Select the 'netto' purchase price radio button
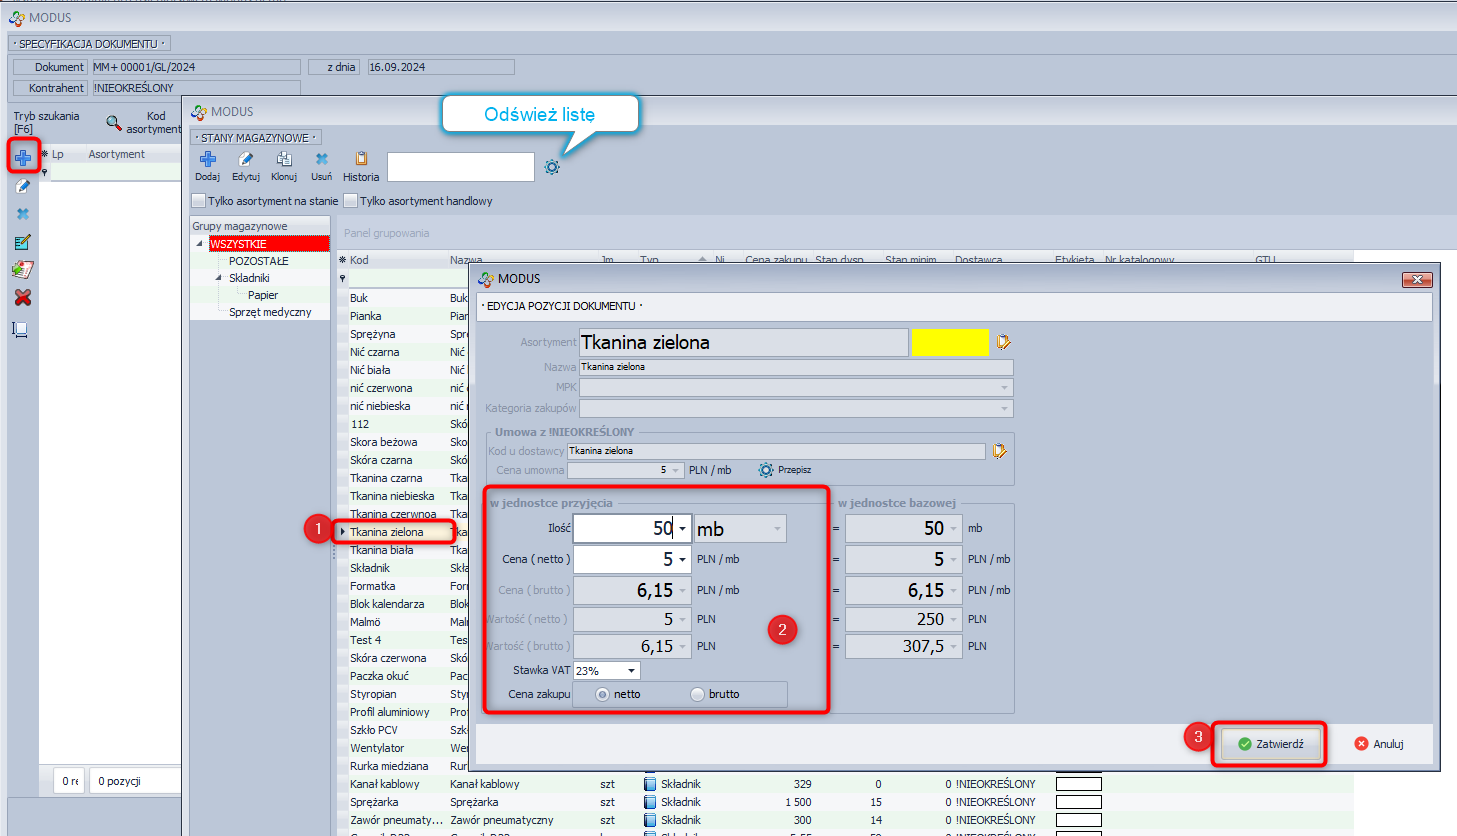Viewport: 1457px width, 836px height. [x=602, y=694]
